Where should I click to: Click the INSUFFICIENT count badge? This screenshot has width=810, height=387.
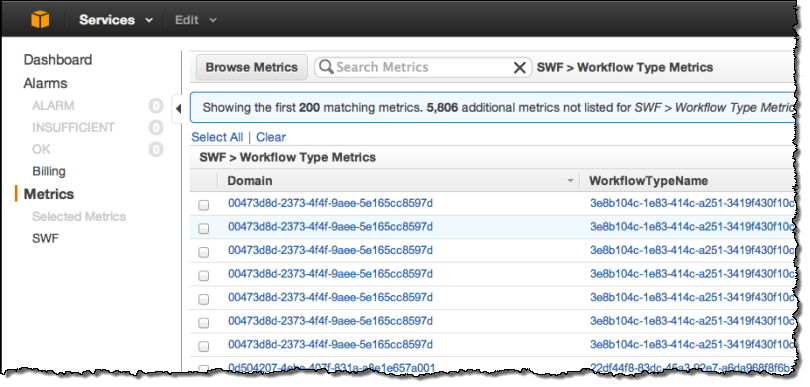pos(155,127)
